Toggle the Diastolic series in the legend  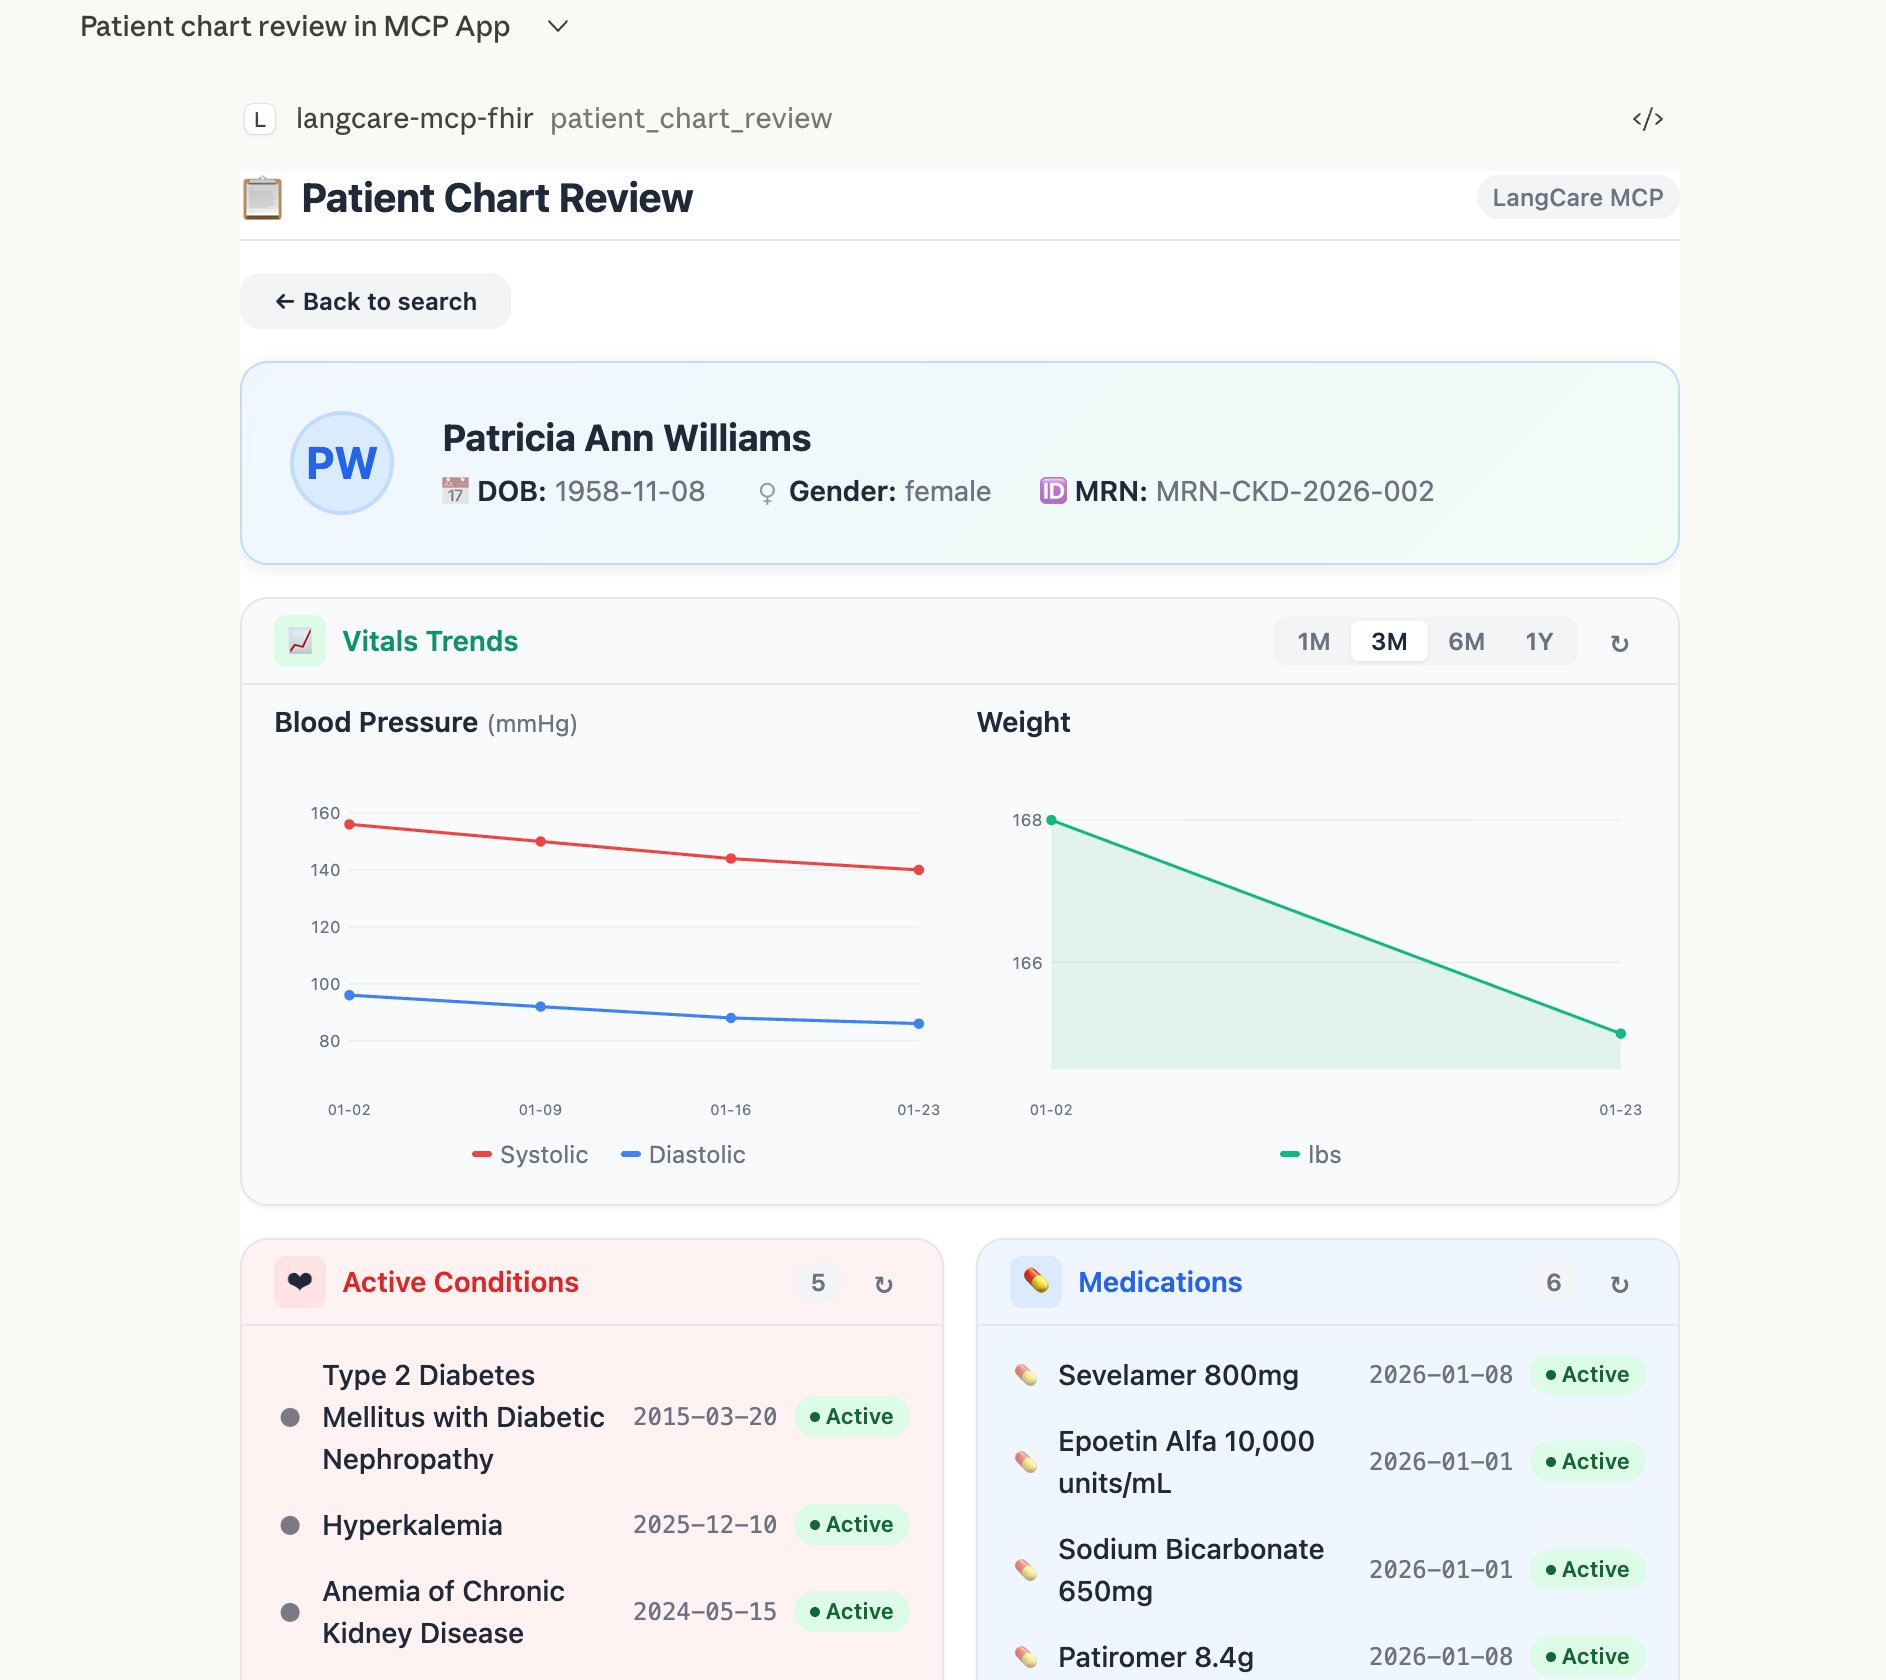point(684,1154)
